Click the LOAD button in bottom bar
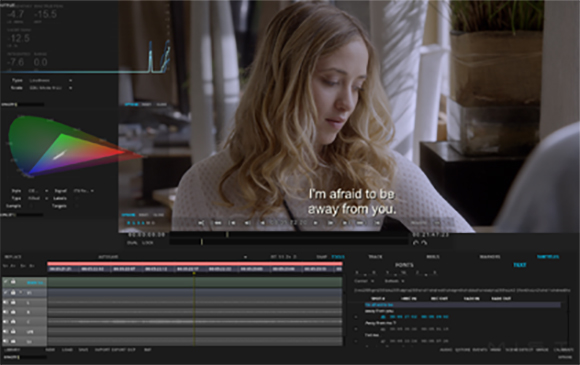The width and height of the screenshot is (580, 365). (x=67, y=349)
